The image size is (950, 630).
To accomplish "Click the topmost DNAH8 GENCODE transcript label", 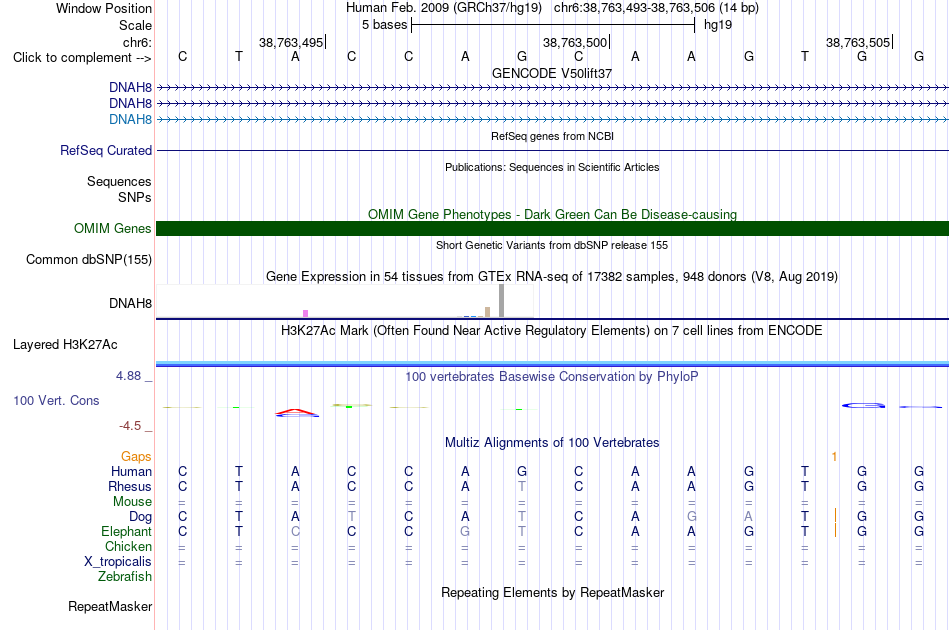I will pyautogui.click(x=130, y=87).
